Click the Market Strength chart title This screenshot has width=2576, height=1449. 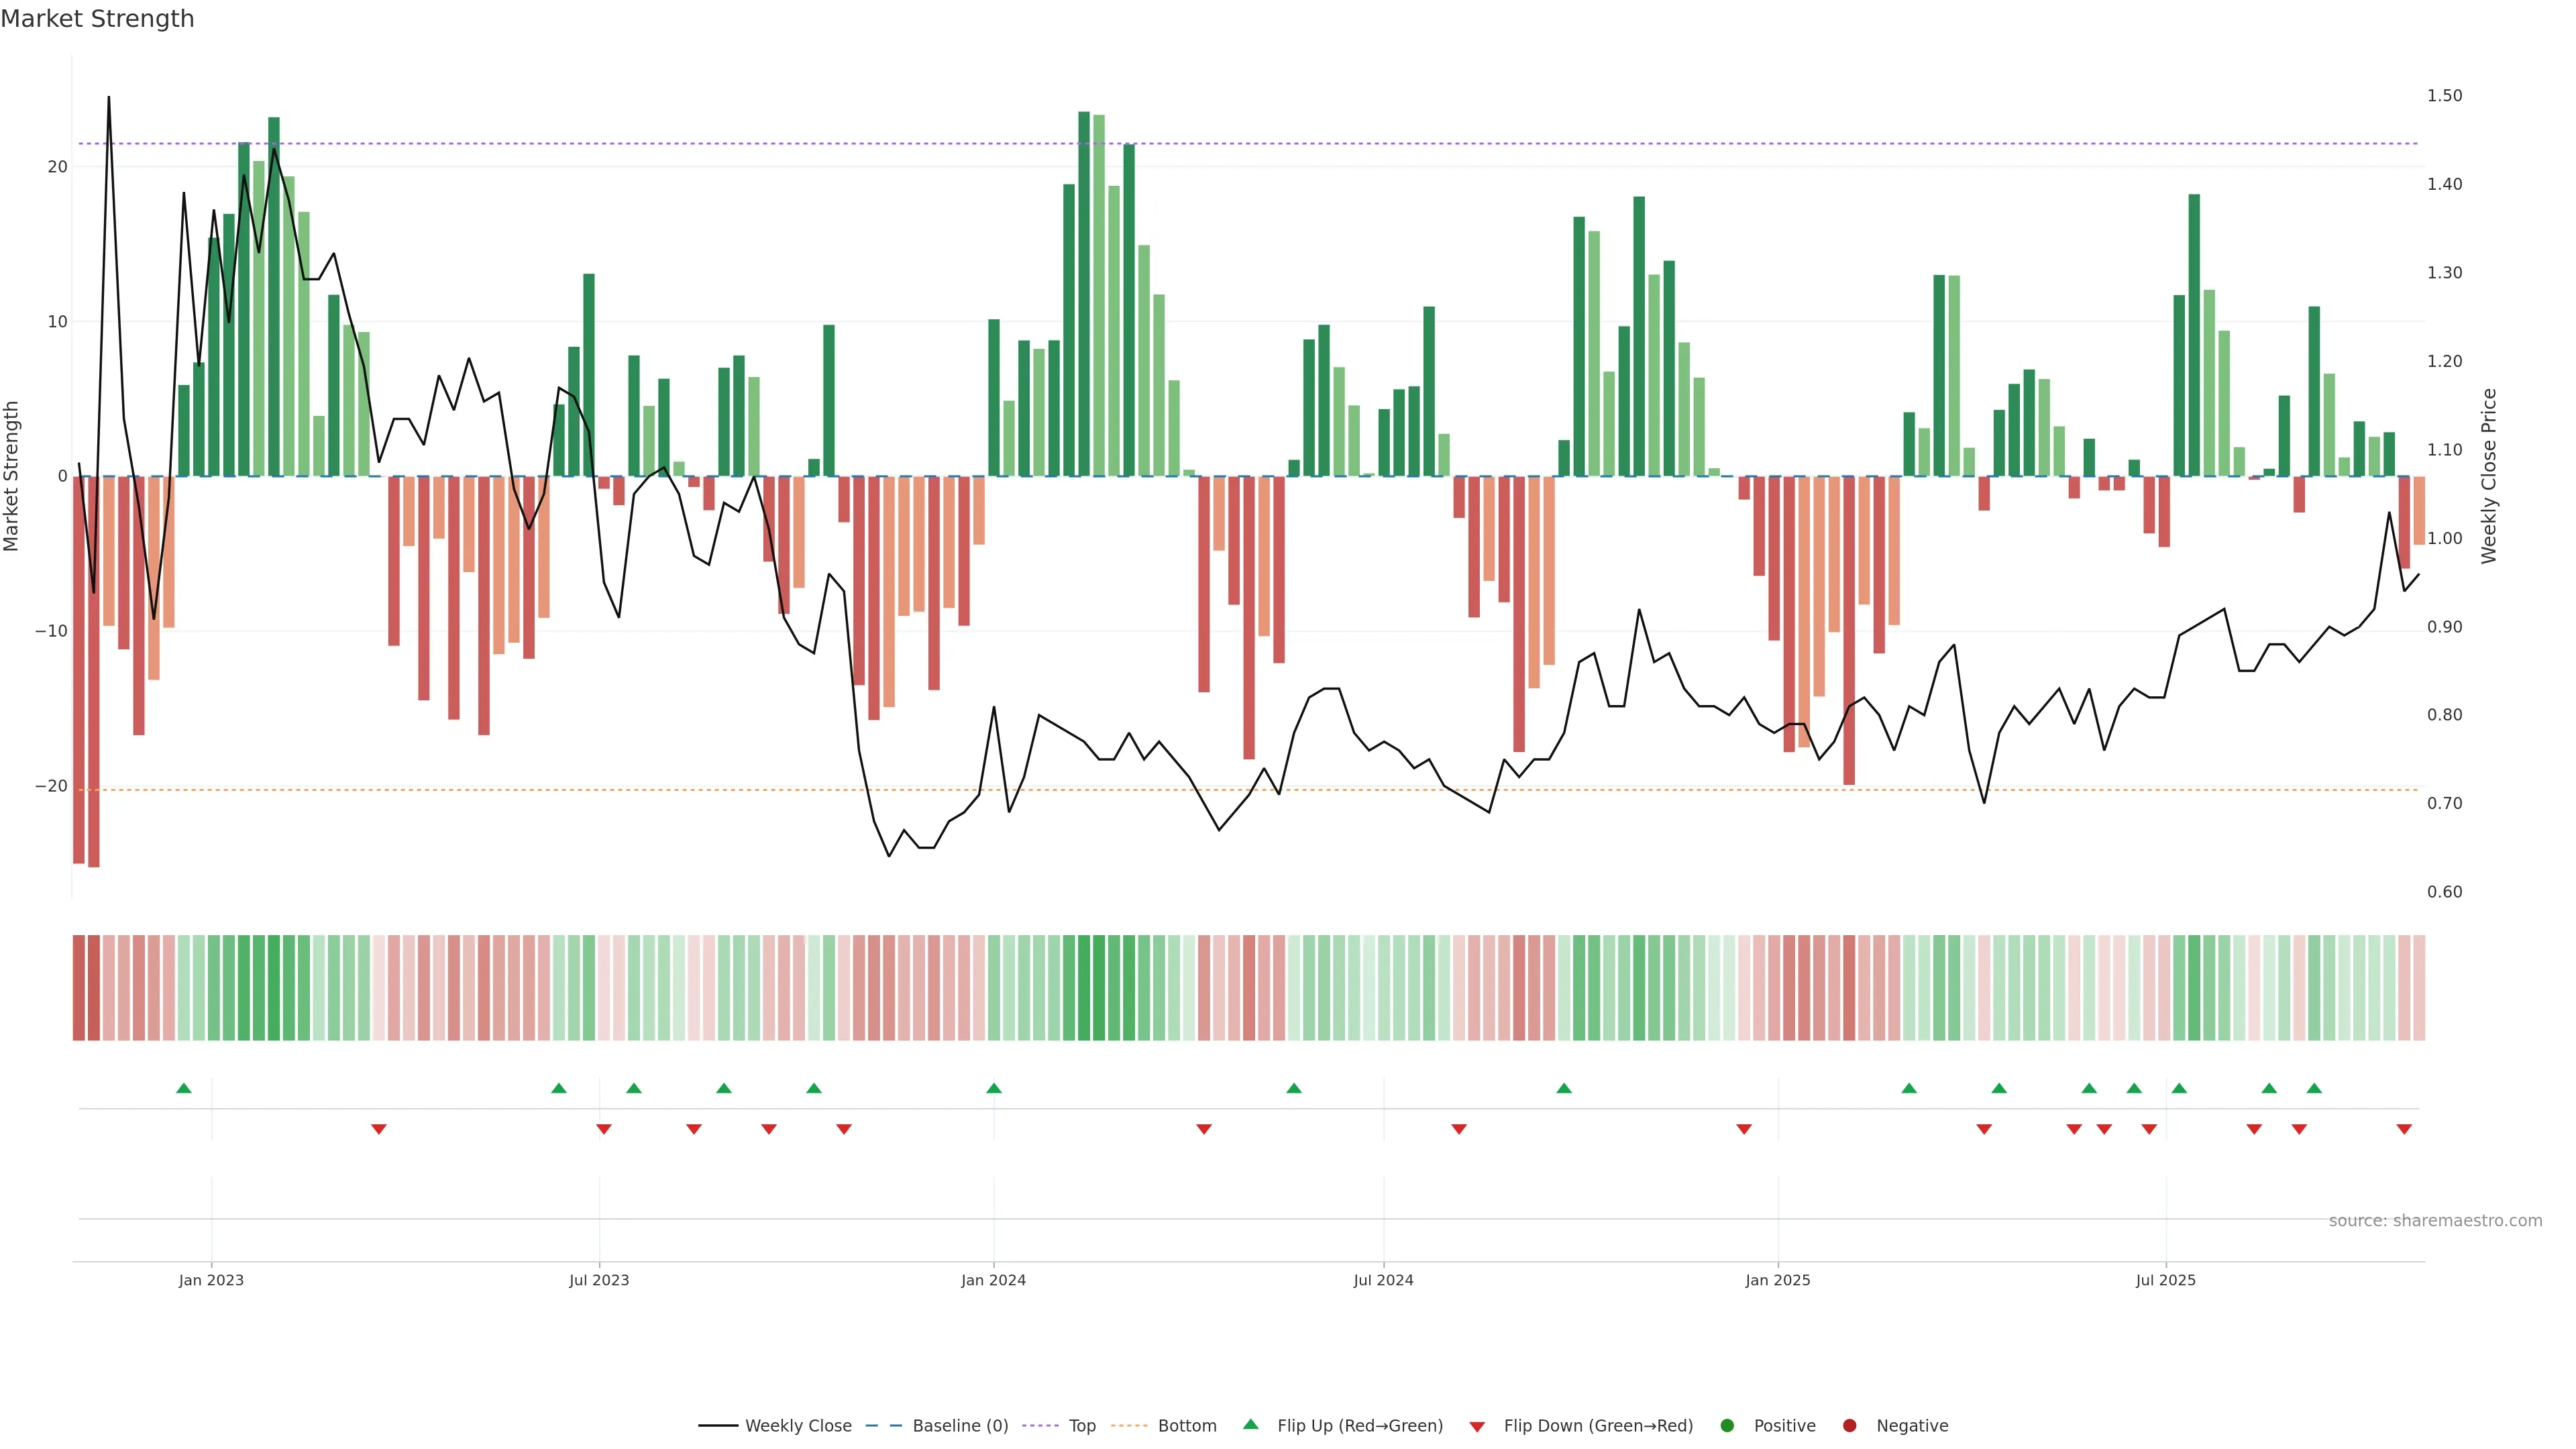[98, 19]
